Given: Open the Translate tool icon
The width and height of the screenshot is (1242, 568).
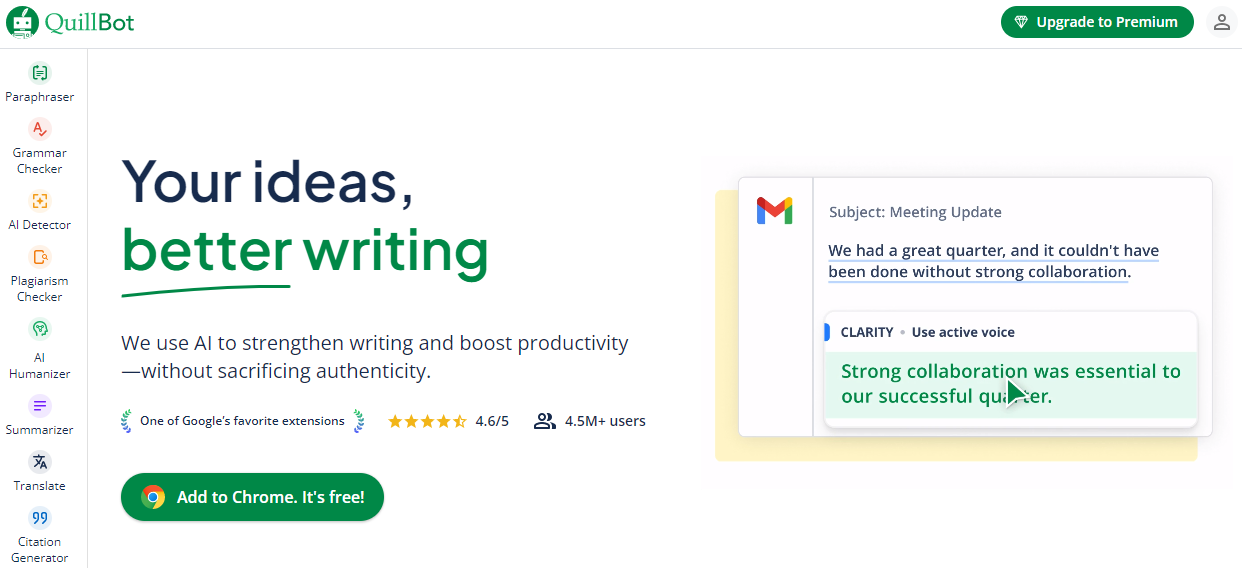Looking at the screenshot, I should point(40,462).
